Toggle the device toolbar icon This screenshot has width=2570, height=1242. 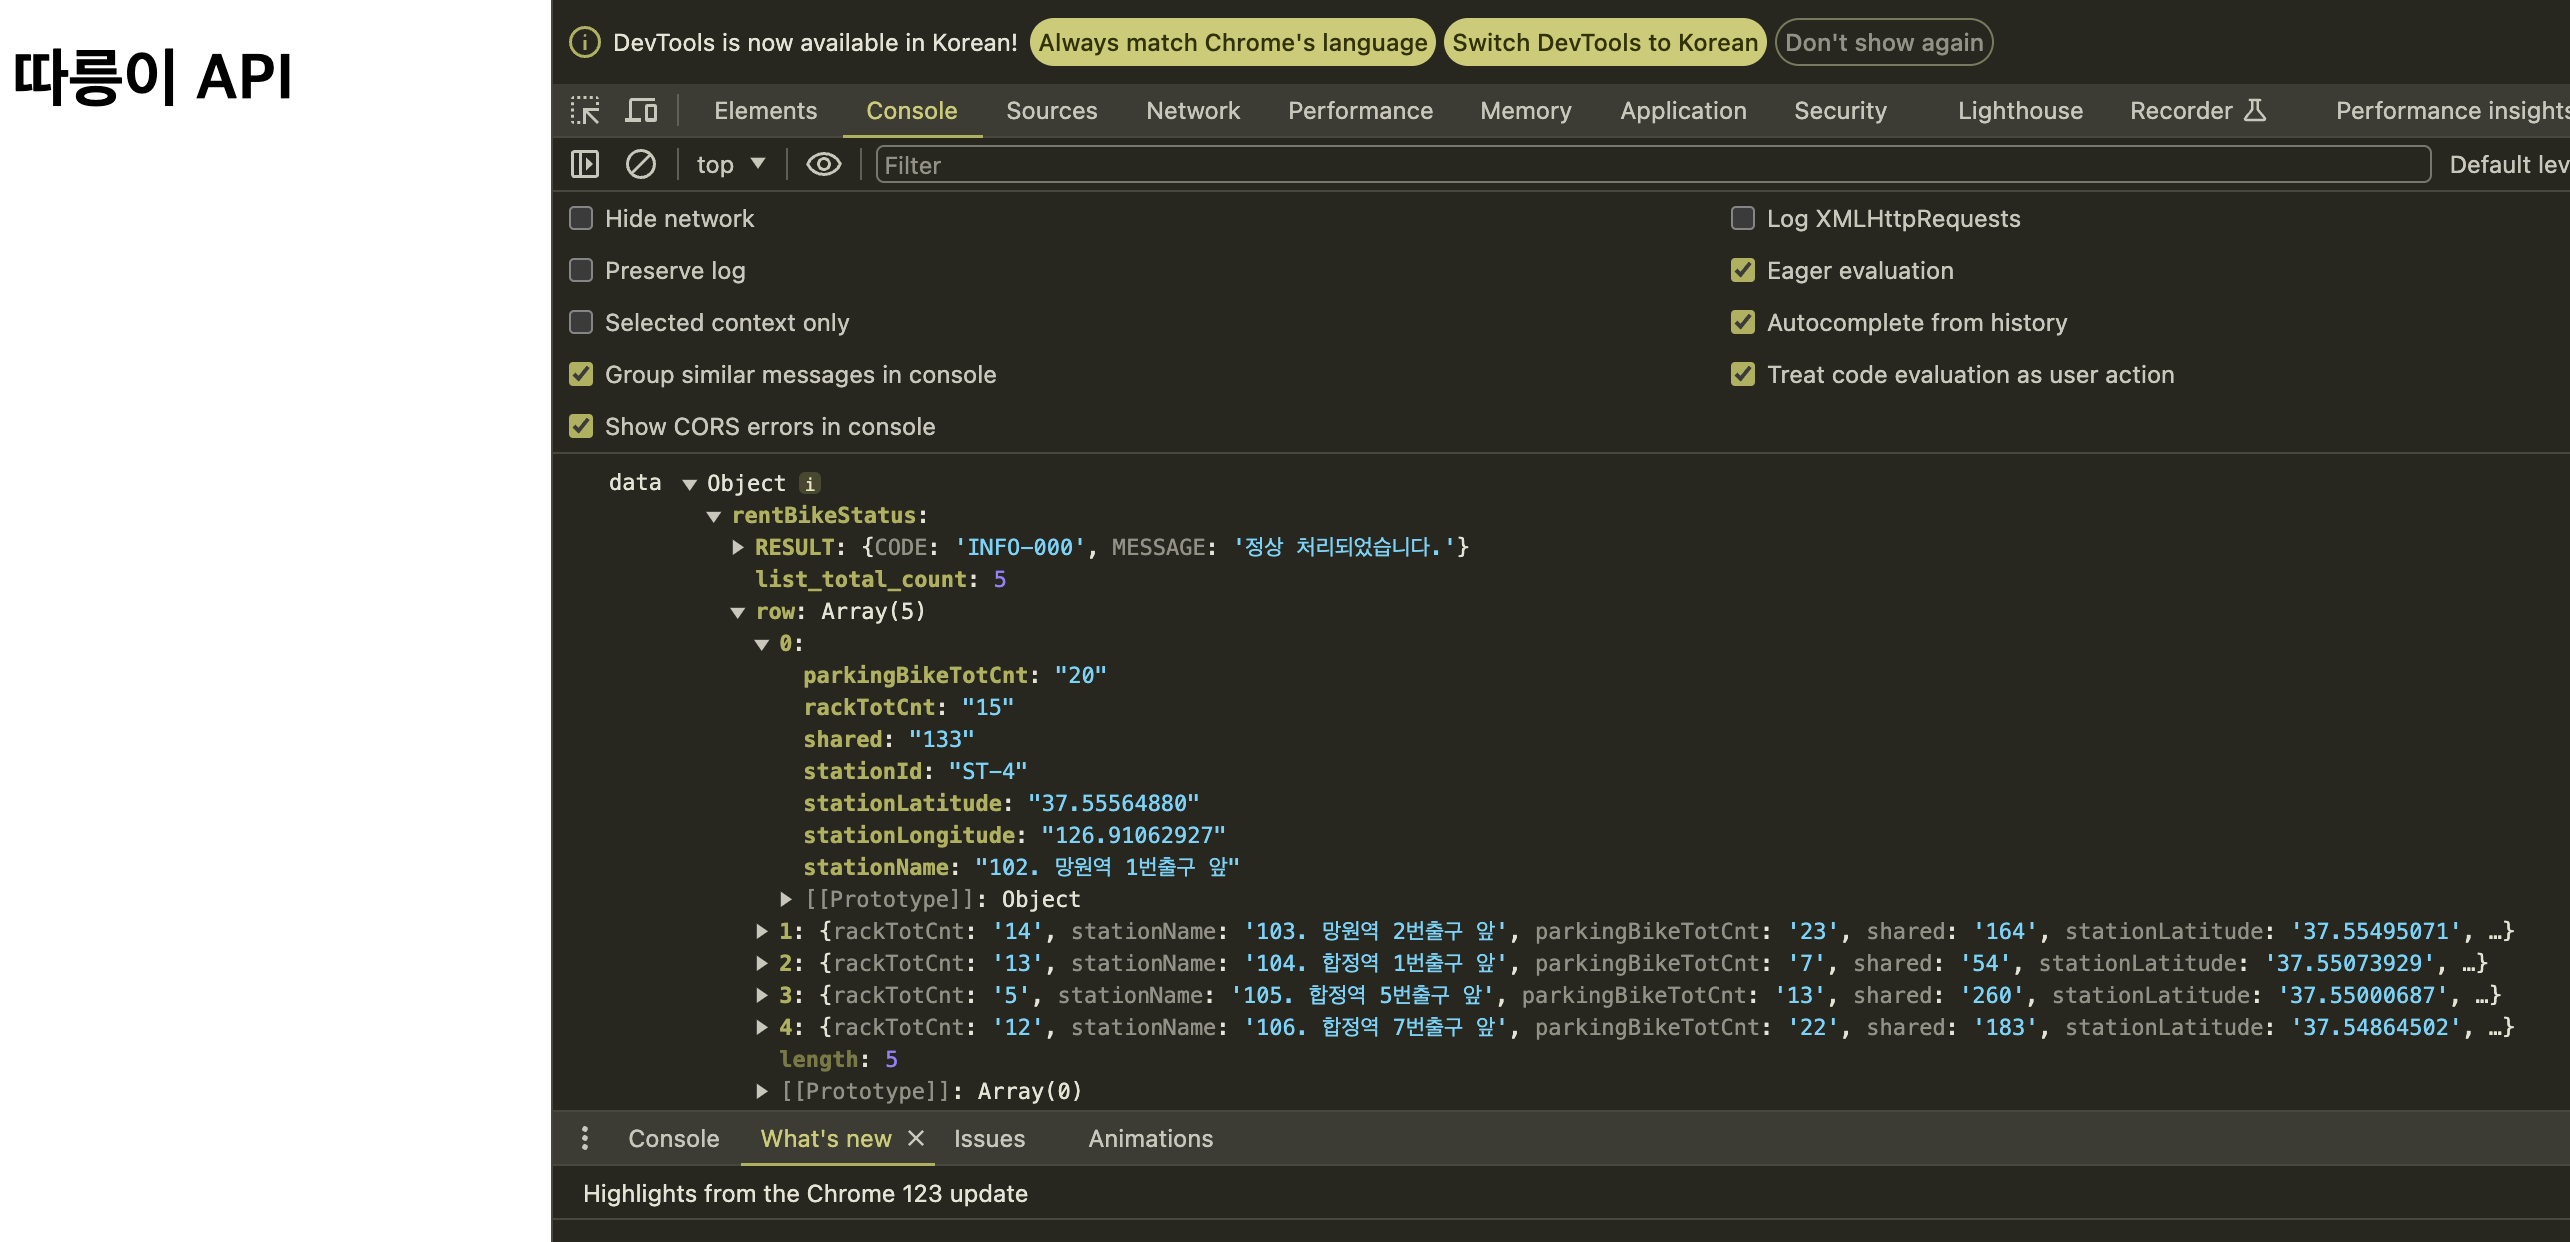(x=641, y=110)
